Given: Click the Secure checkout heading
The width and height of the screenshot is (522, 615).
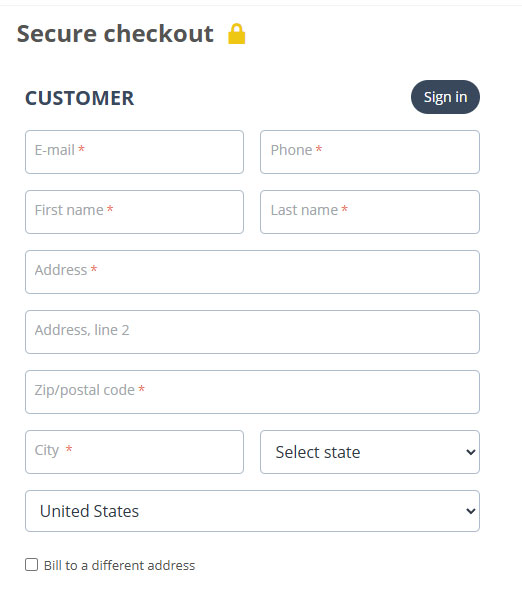Looking at the screenshot, I should coord(115,34).
